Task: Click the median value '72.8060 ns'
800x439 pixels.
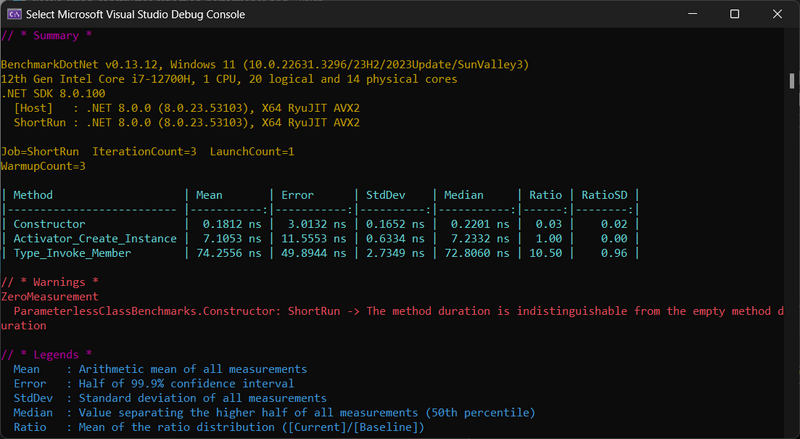Action: 477,253
